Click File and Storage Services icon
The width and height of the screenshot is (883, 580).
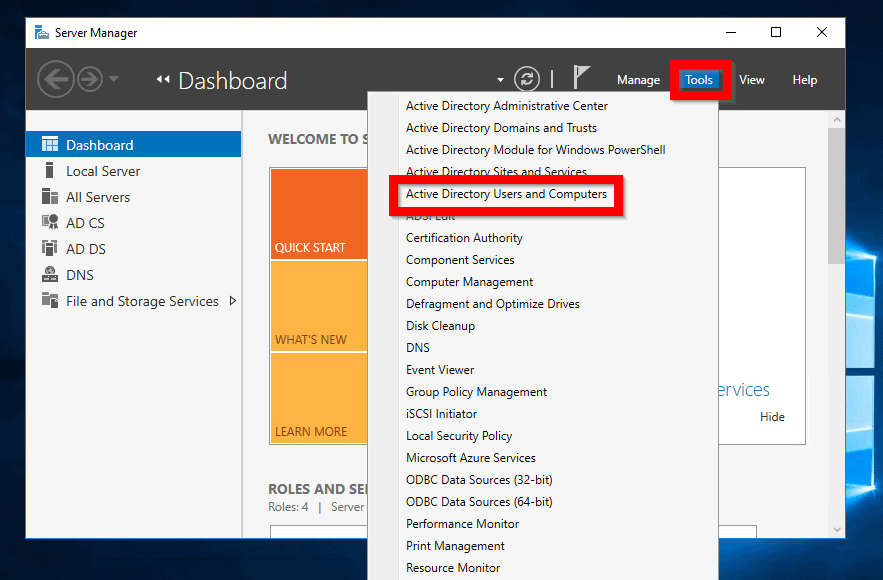pos(50,300)
